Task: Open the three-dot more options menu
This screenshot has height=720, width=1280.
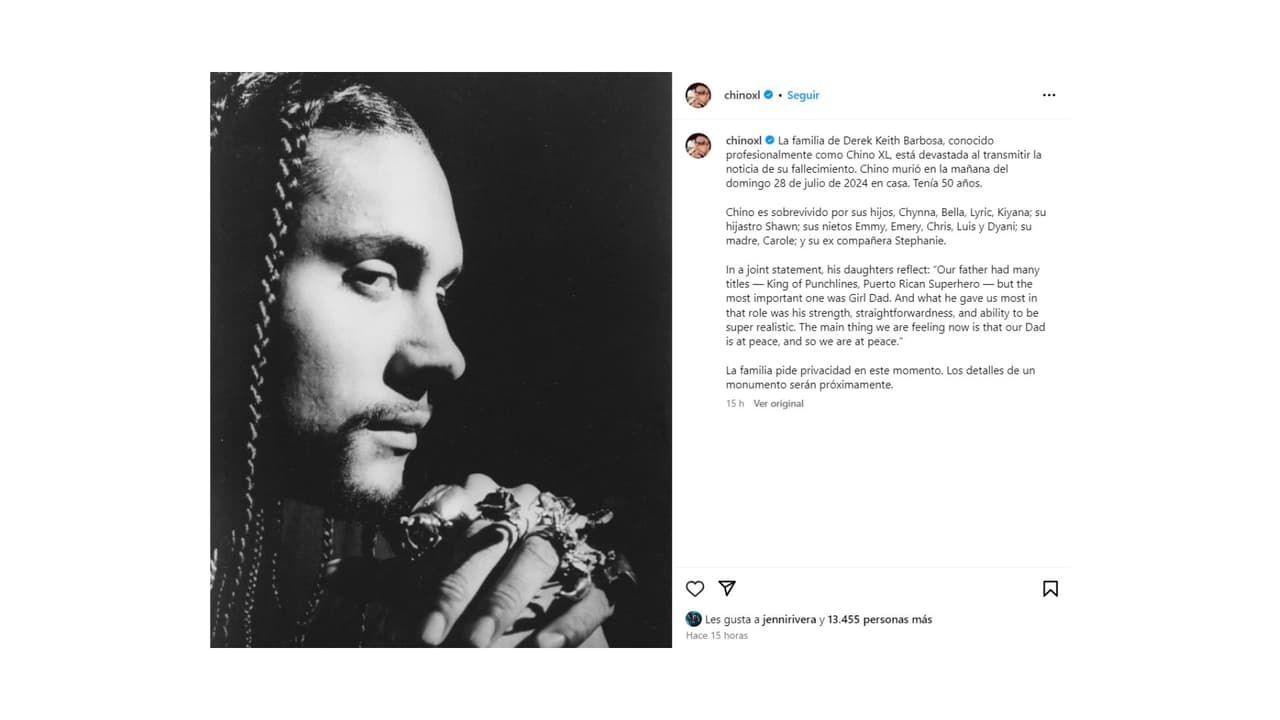Action: click(x=1048, y=95)
